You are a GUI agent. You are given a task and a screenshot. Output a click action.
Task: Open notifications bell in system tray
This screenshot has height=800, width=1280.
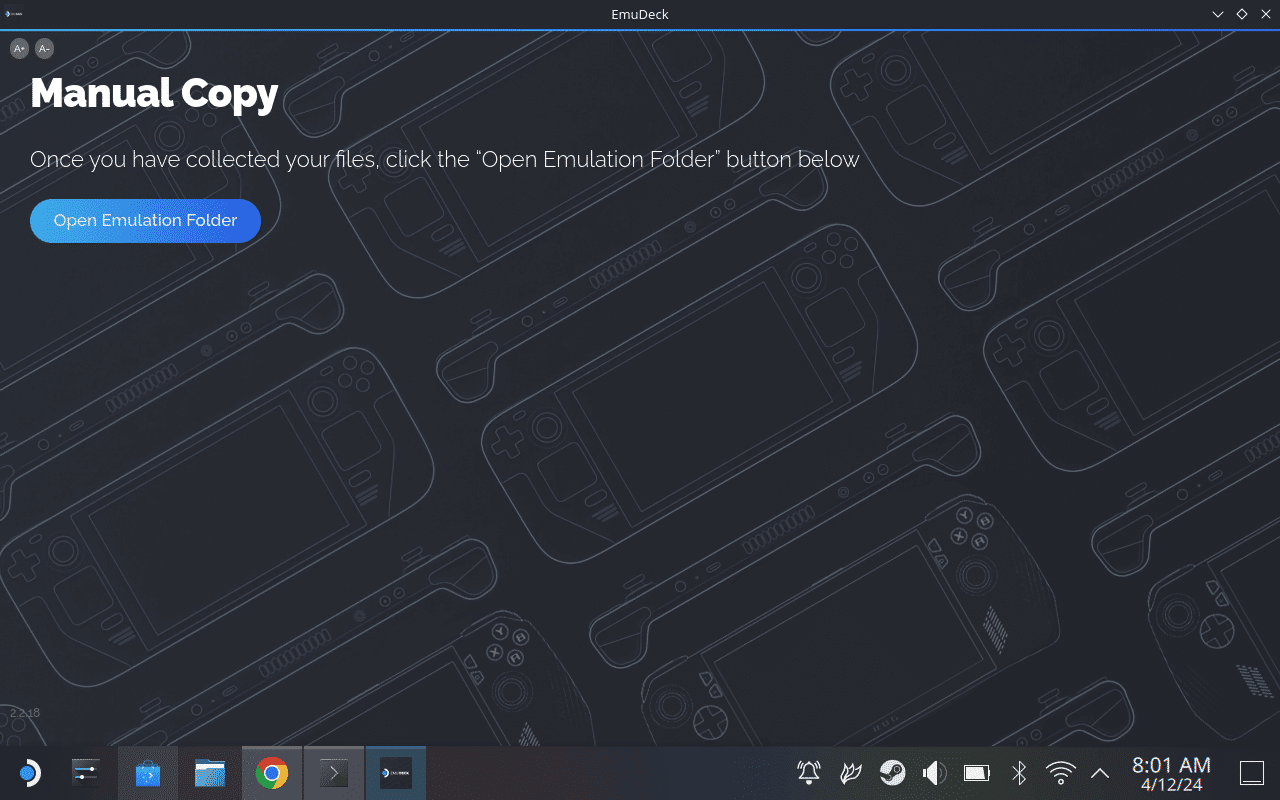pos(808,773)
